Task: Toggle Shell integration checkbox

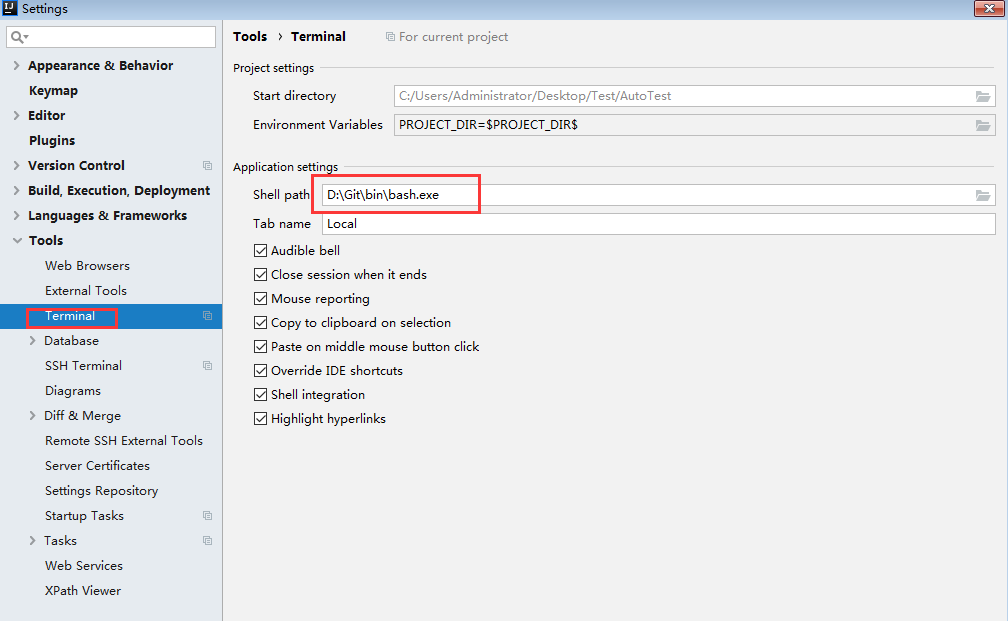Action: point(261,395)
